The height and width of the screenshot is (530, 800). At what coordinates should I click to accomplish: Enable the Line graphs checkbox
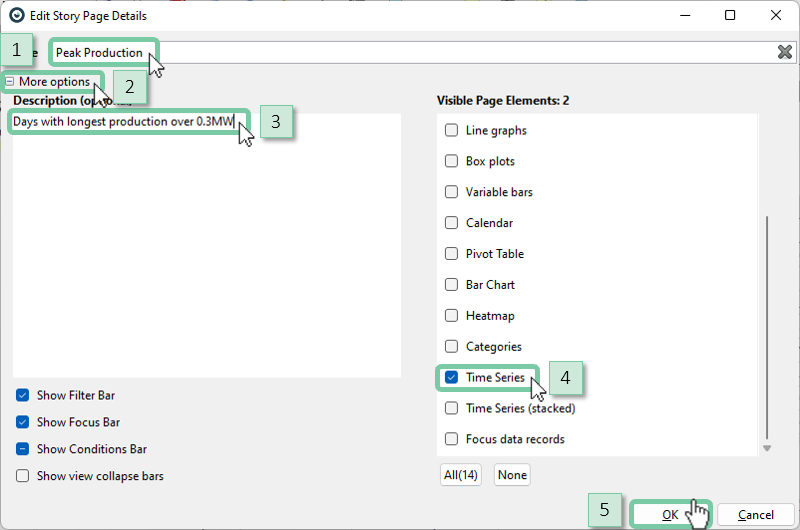pyautogui.click(x=452, y=131)
